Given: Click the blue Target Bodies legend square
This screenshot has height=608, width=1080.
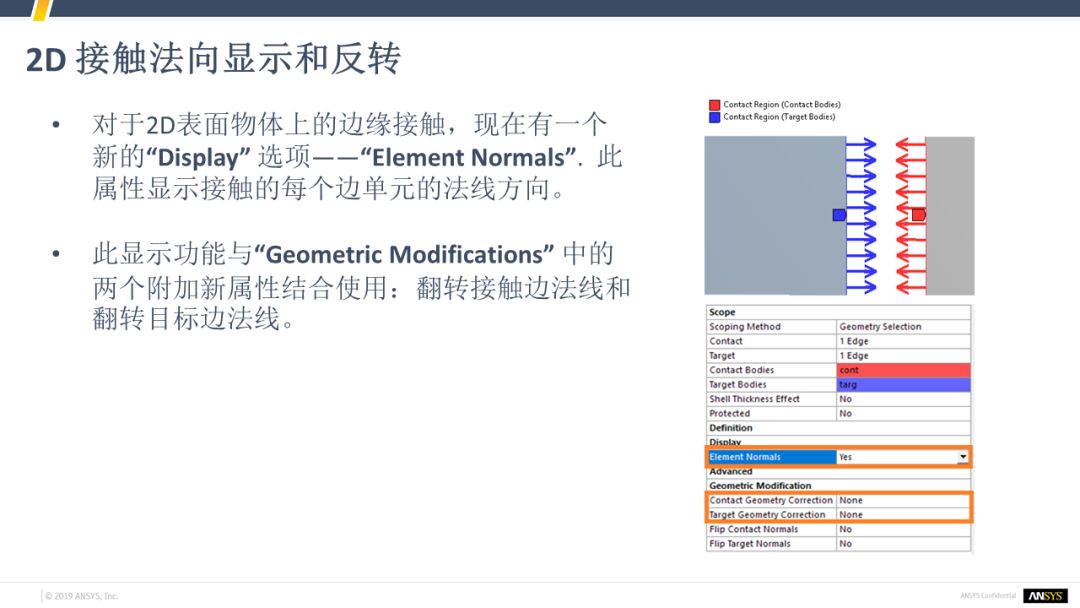Looking at the screenshot, I should coord(714,117).
